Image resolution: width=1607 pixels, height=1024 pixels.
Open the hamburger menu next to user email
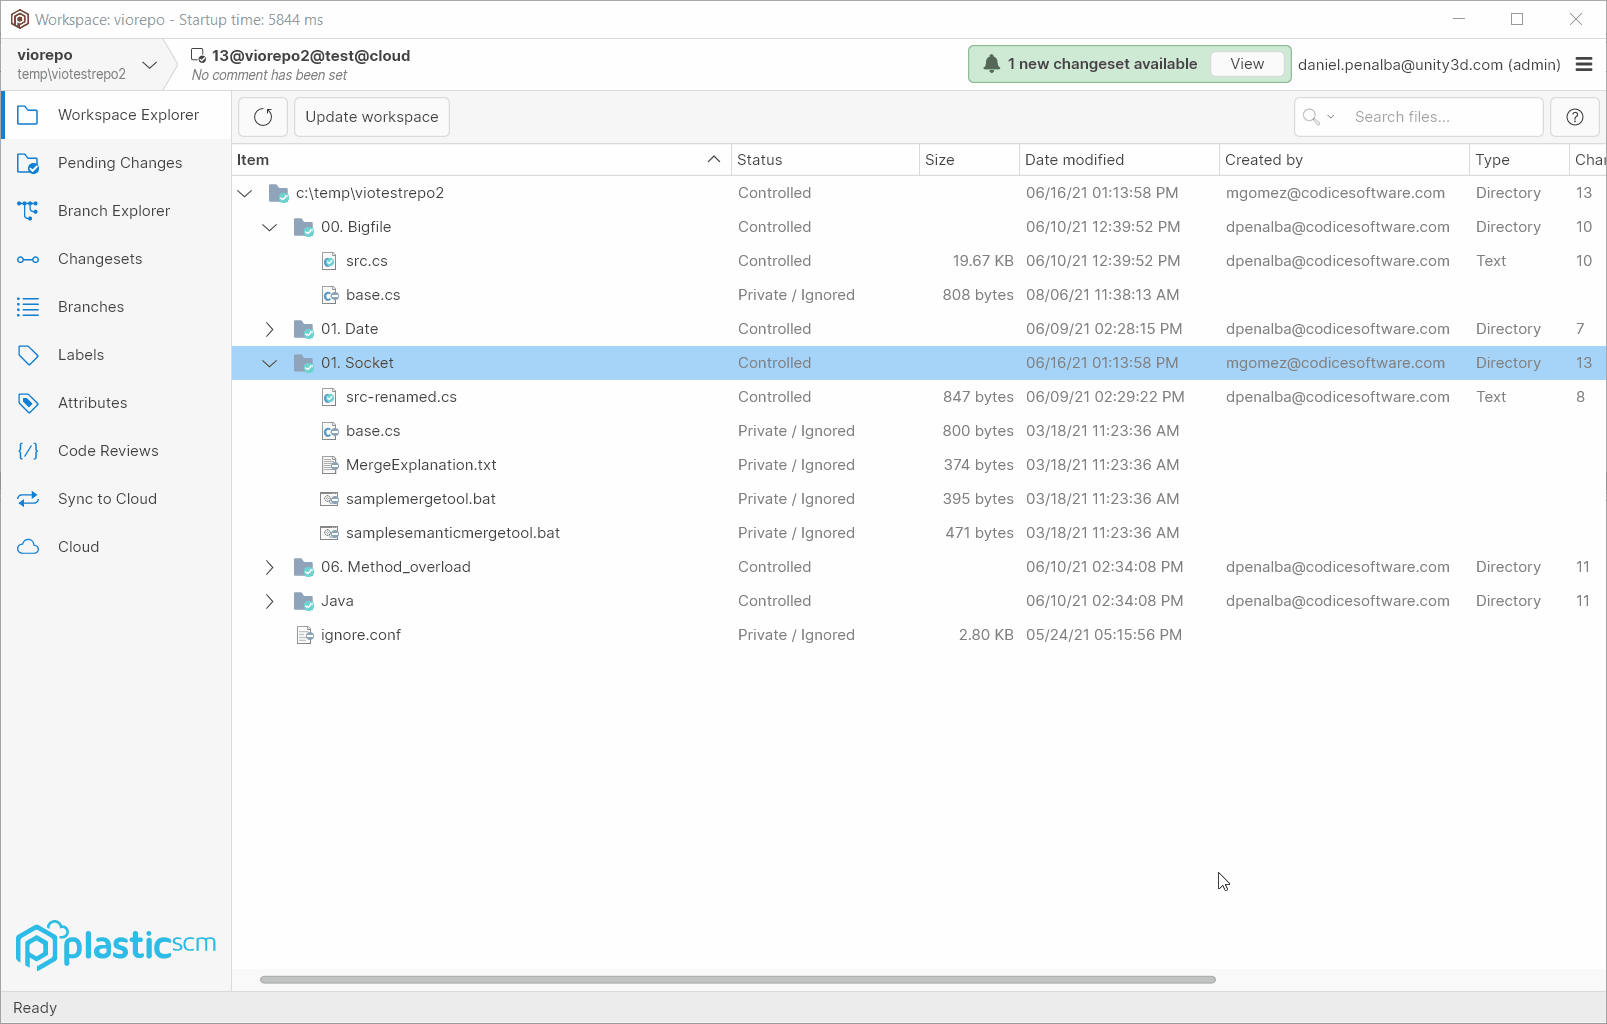[1584, 64]
